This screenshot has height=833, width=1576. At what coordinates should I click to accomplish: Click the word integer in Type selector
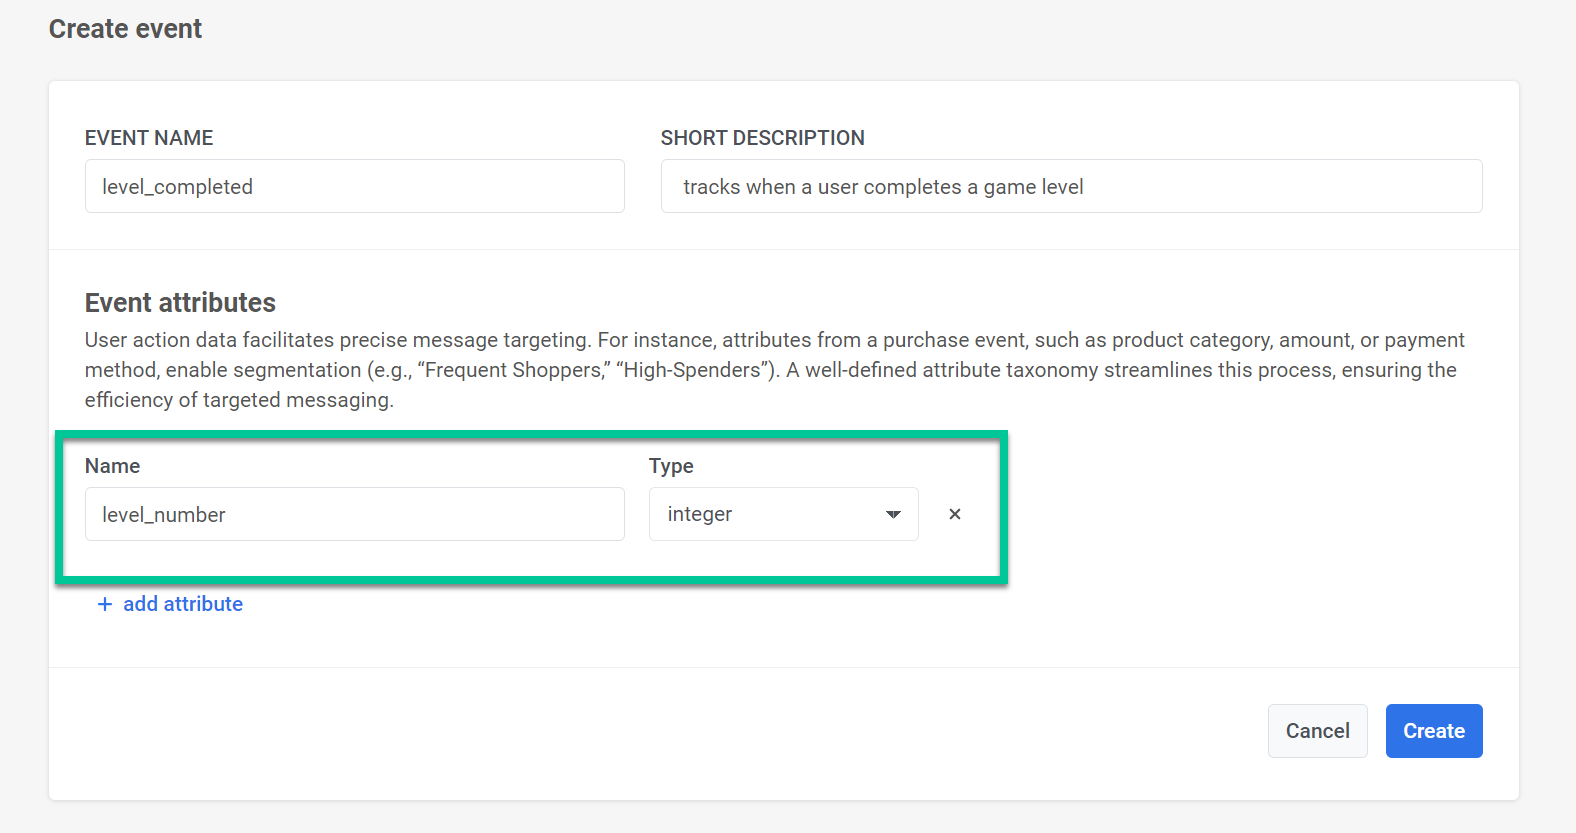tap(700, 514)
